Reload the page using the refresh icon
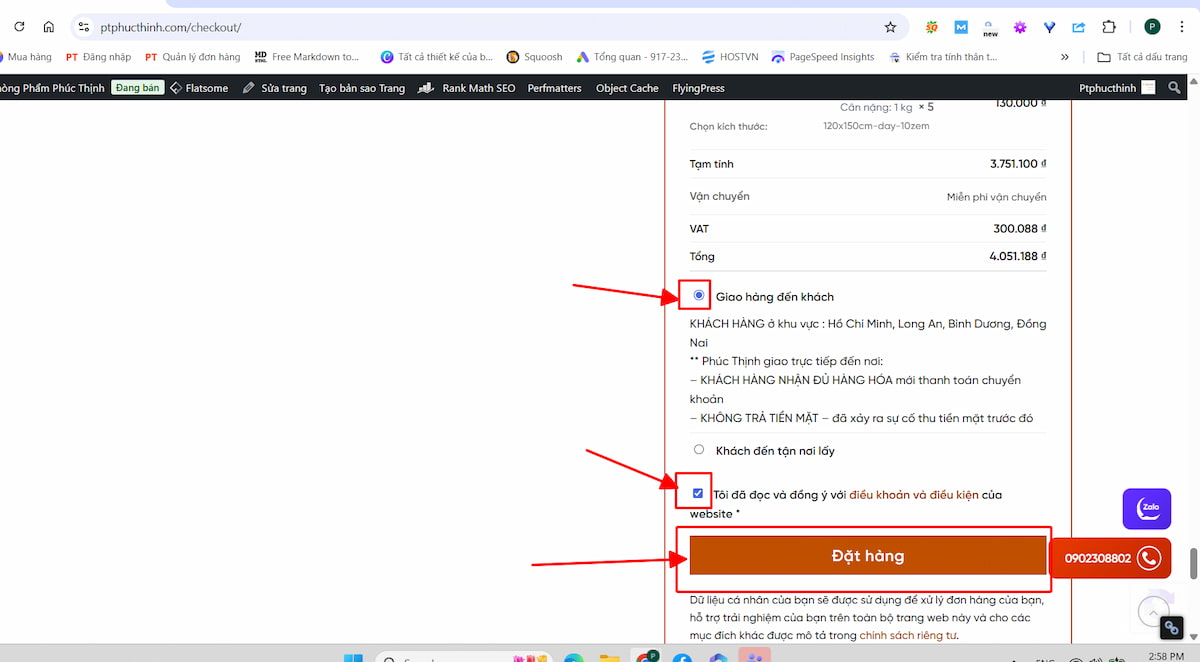This screenshot has height=662, width=1200. (19, 27)
